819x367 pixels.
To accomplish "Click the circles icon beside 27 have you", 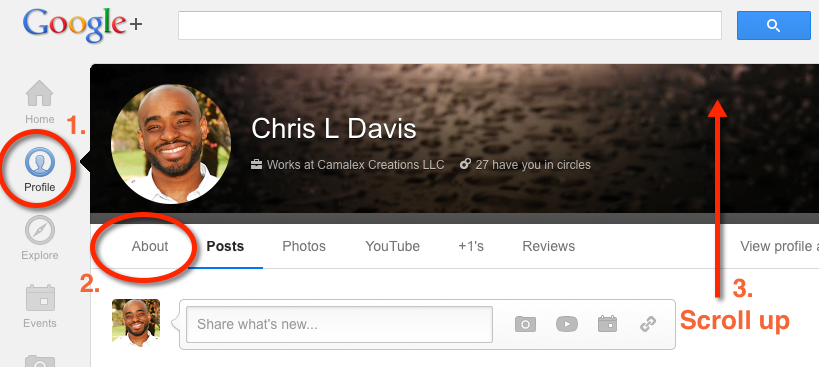I will (465, 164).
